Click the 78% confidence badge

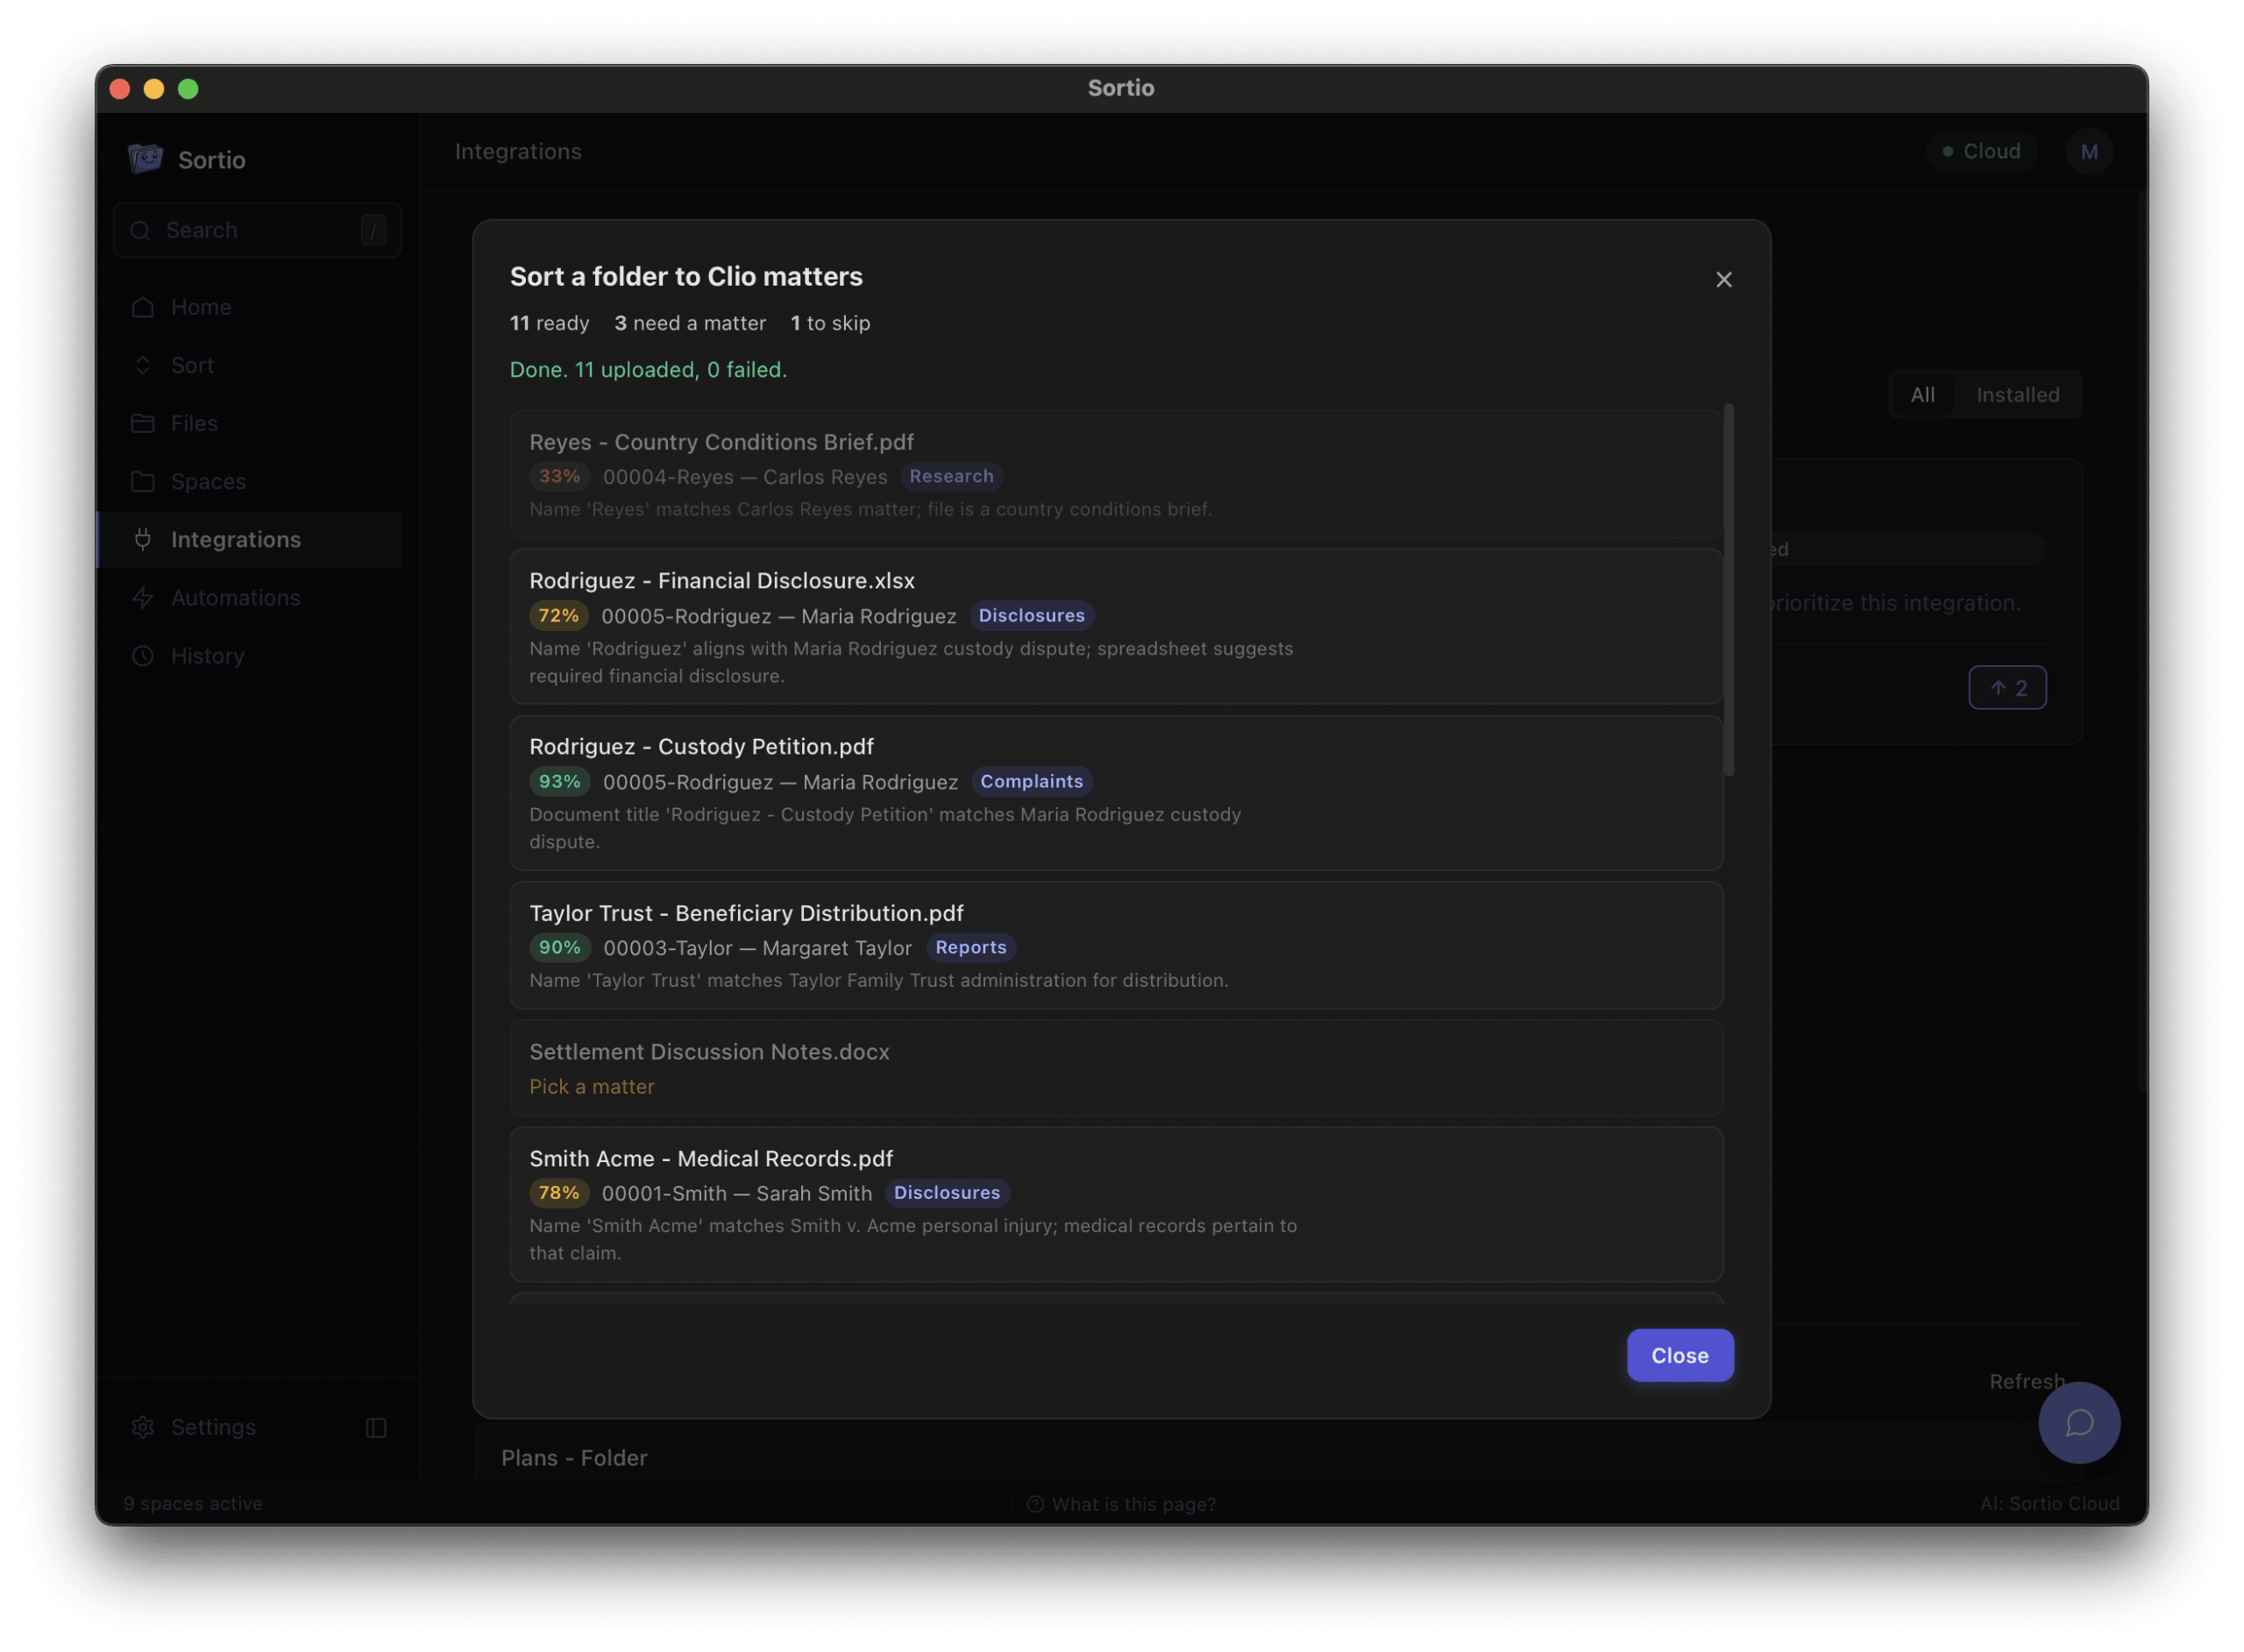click(x=558, y=1192)
